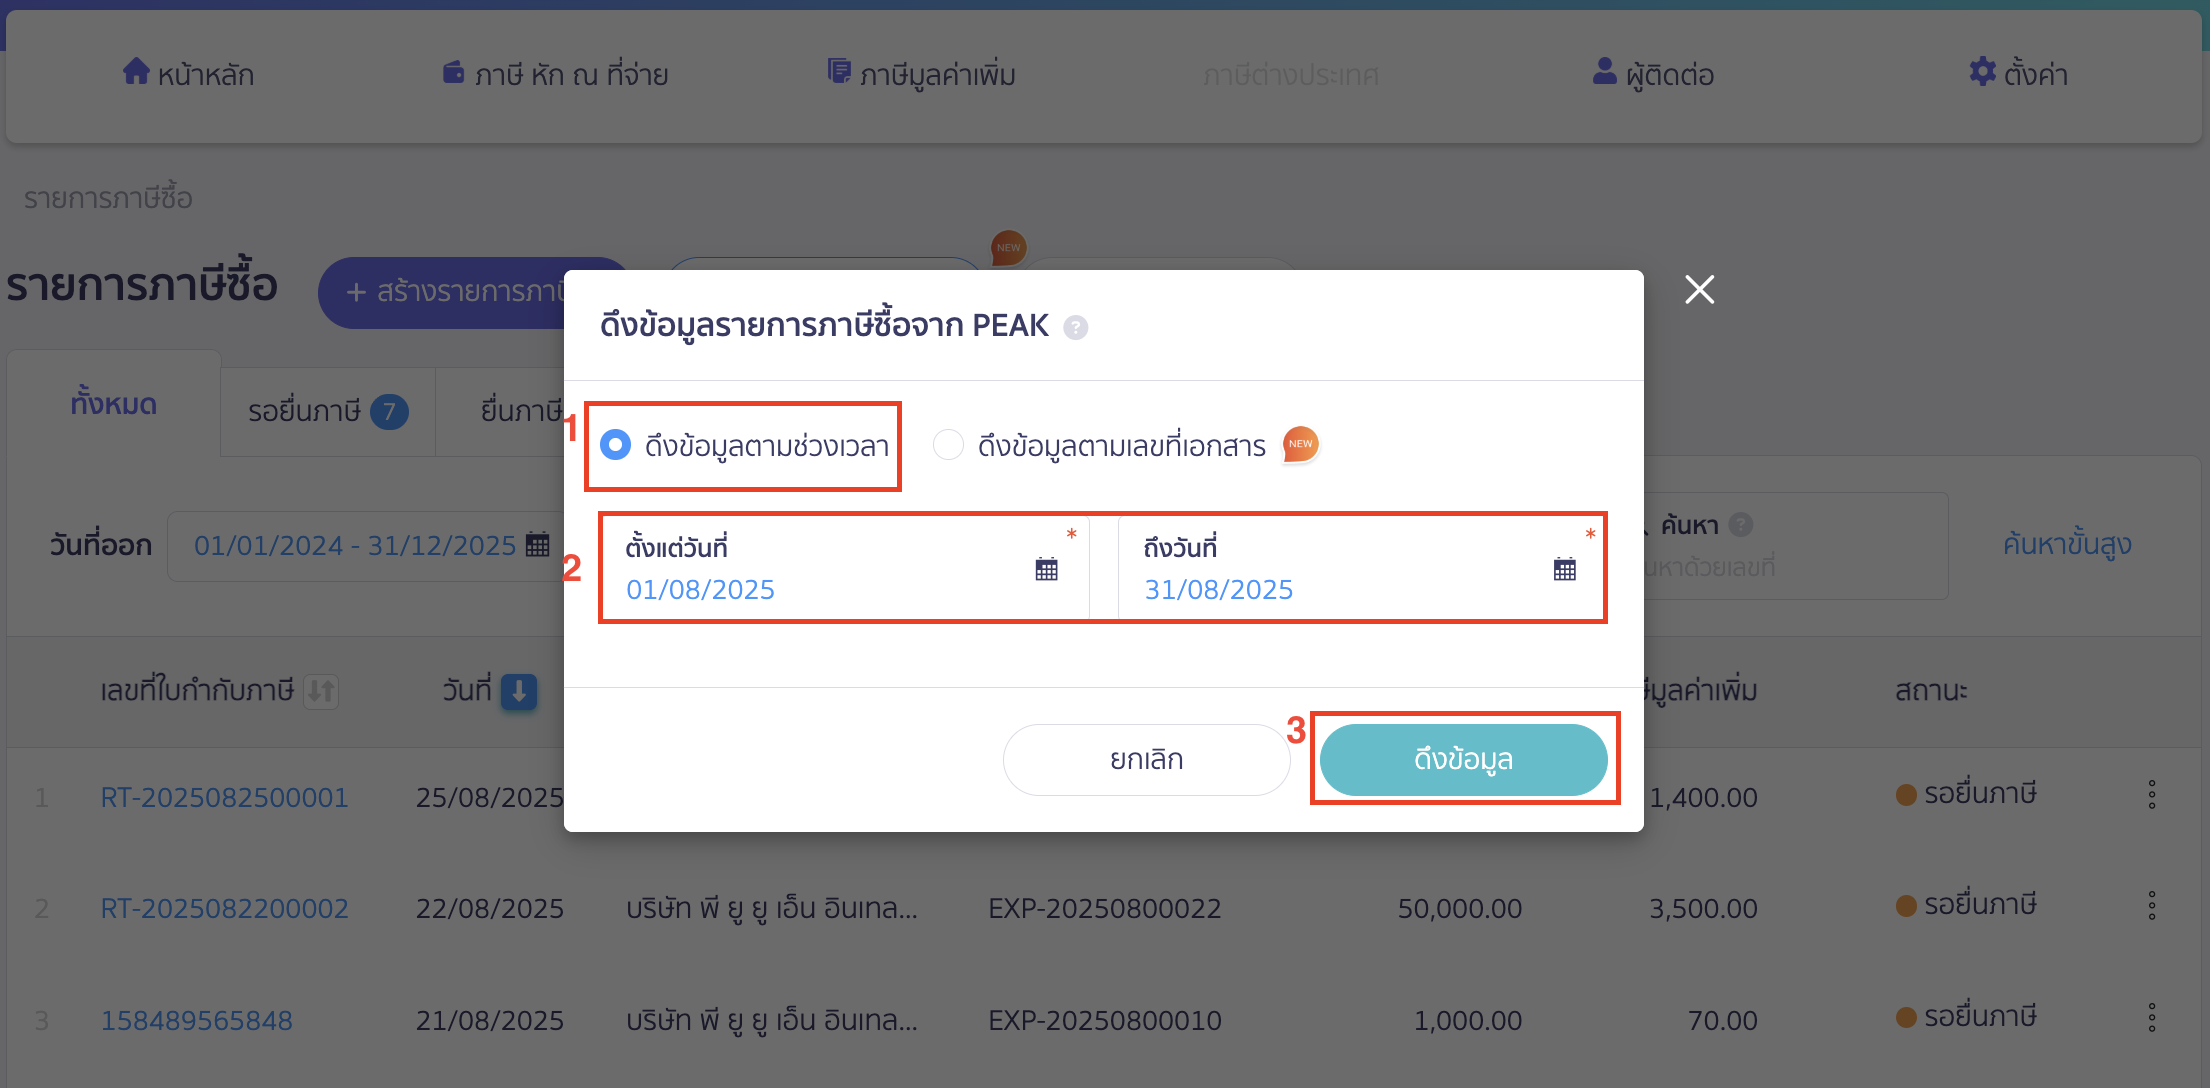This screenshot has width=2210, height=1088.
Task: Open more options for 158489565848 row
Action: pos(2152,1018)
